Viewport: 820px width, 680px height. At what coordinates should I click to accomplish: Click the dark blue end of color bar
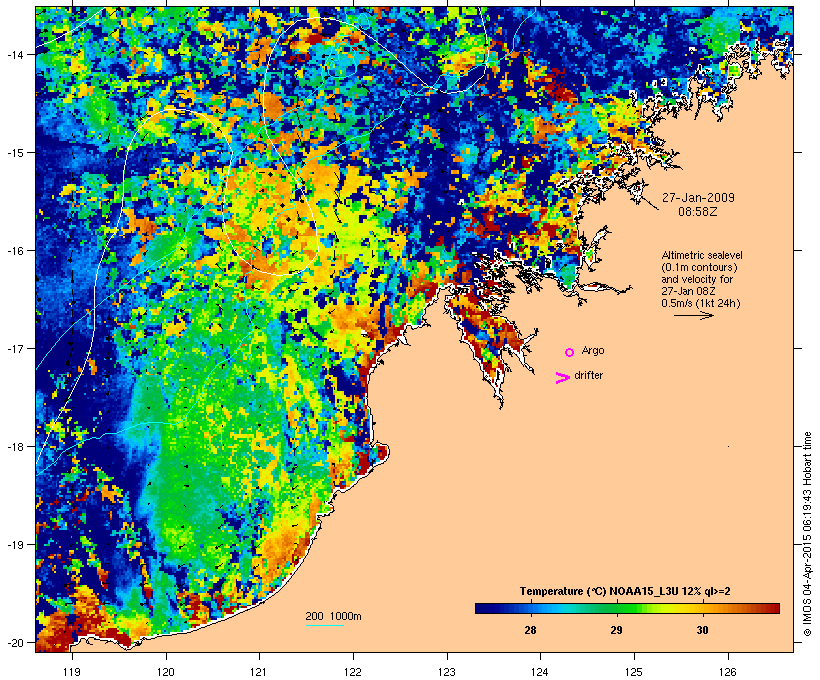[482, 608]
